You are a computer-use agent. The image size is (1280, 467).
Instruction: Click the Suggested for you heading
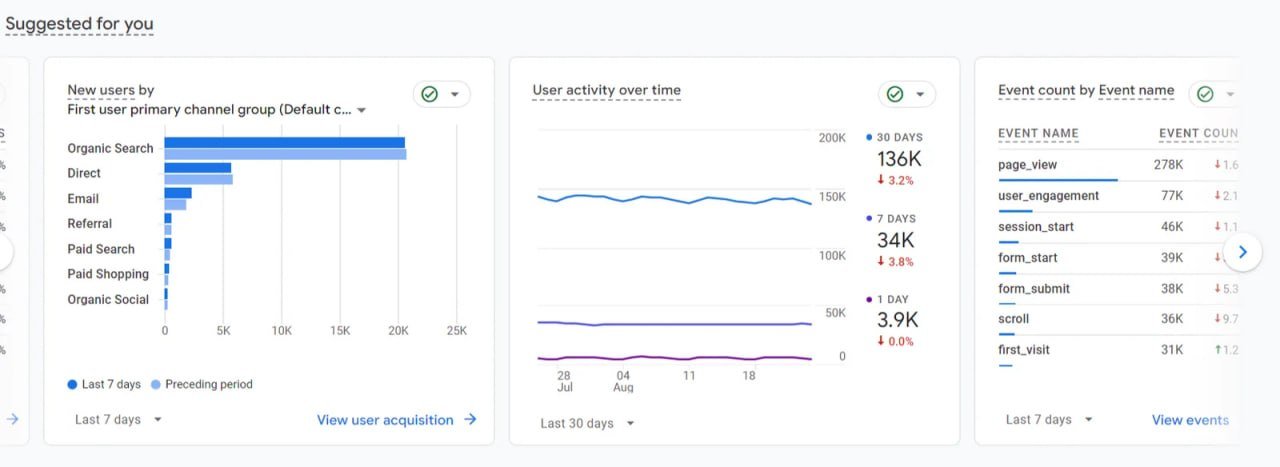pyautogui.click(x=80, y=23)
